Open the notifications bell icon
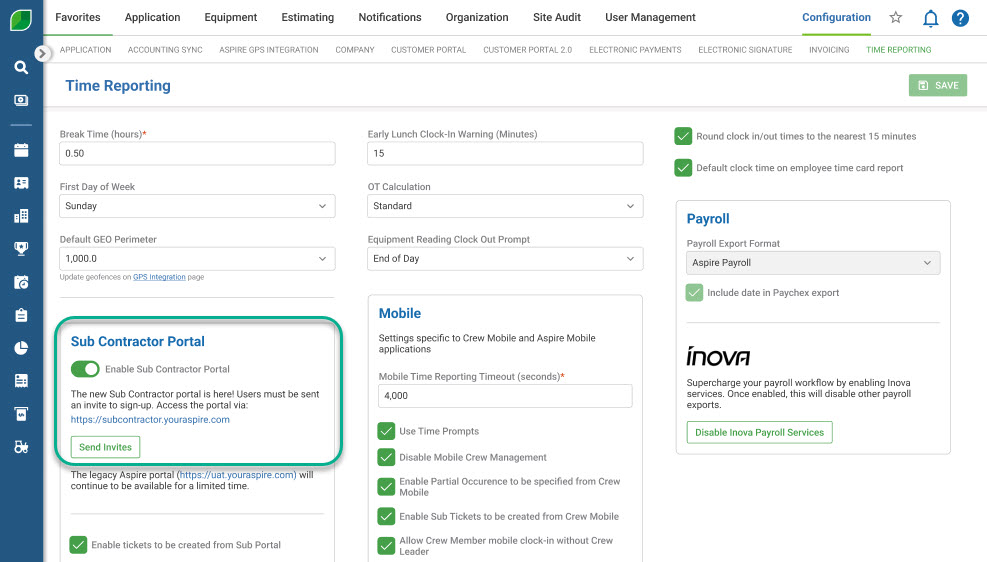The width and height of the screenshot is (987, 562). (x=930, y=18)
